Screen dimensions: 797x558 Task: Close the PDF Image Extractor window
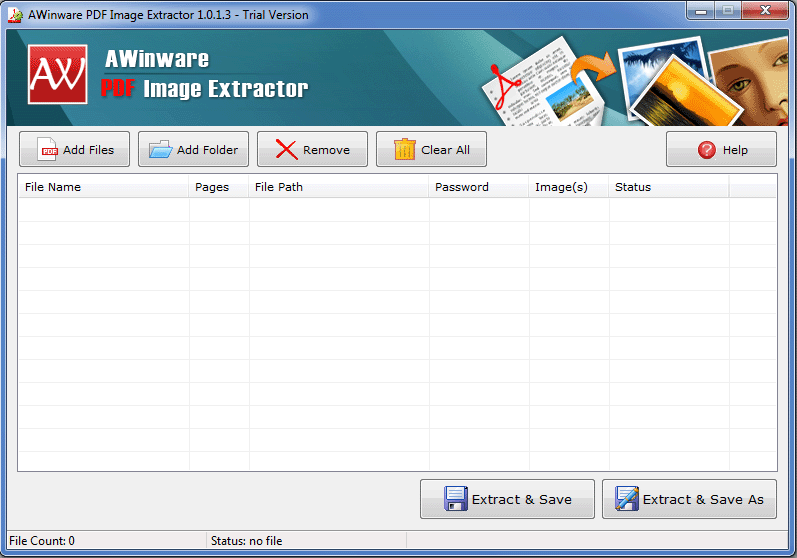(765, 12)
